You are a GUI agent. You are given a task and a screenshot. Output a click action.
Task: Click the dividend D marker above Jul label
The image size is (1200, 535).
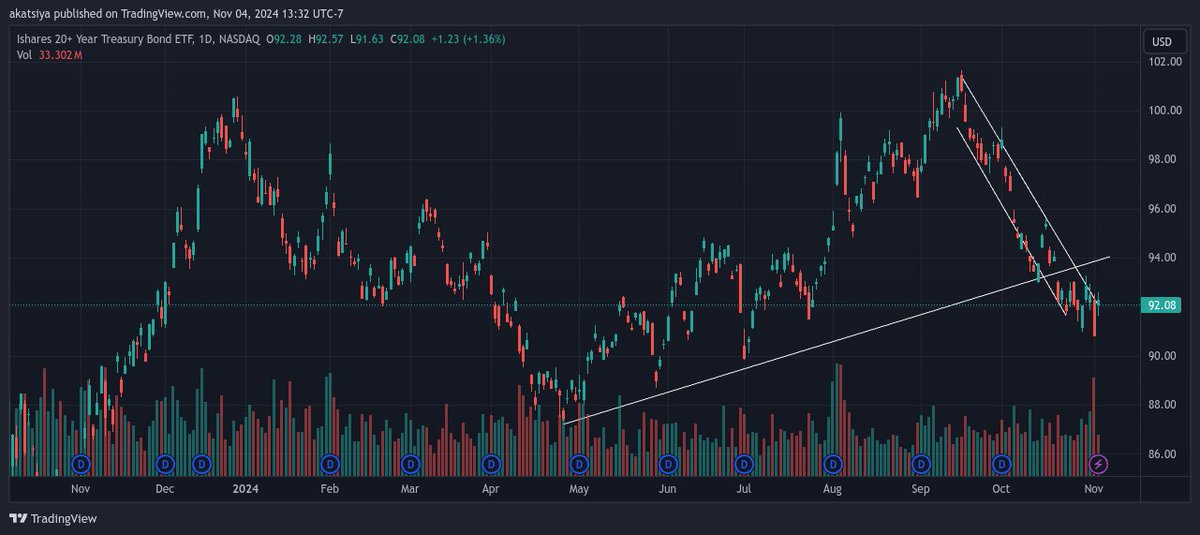pos(744,464)
